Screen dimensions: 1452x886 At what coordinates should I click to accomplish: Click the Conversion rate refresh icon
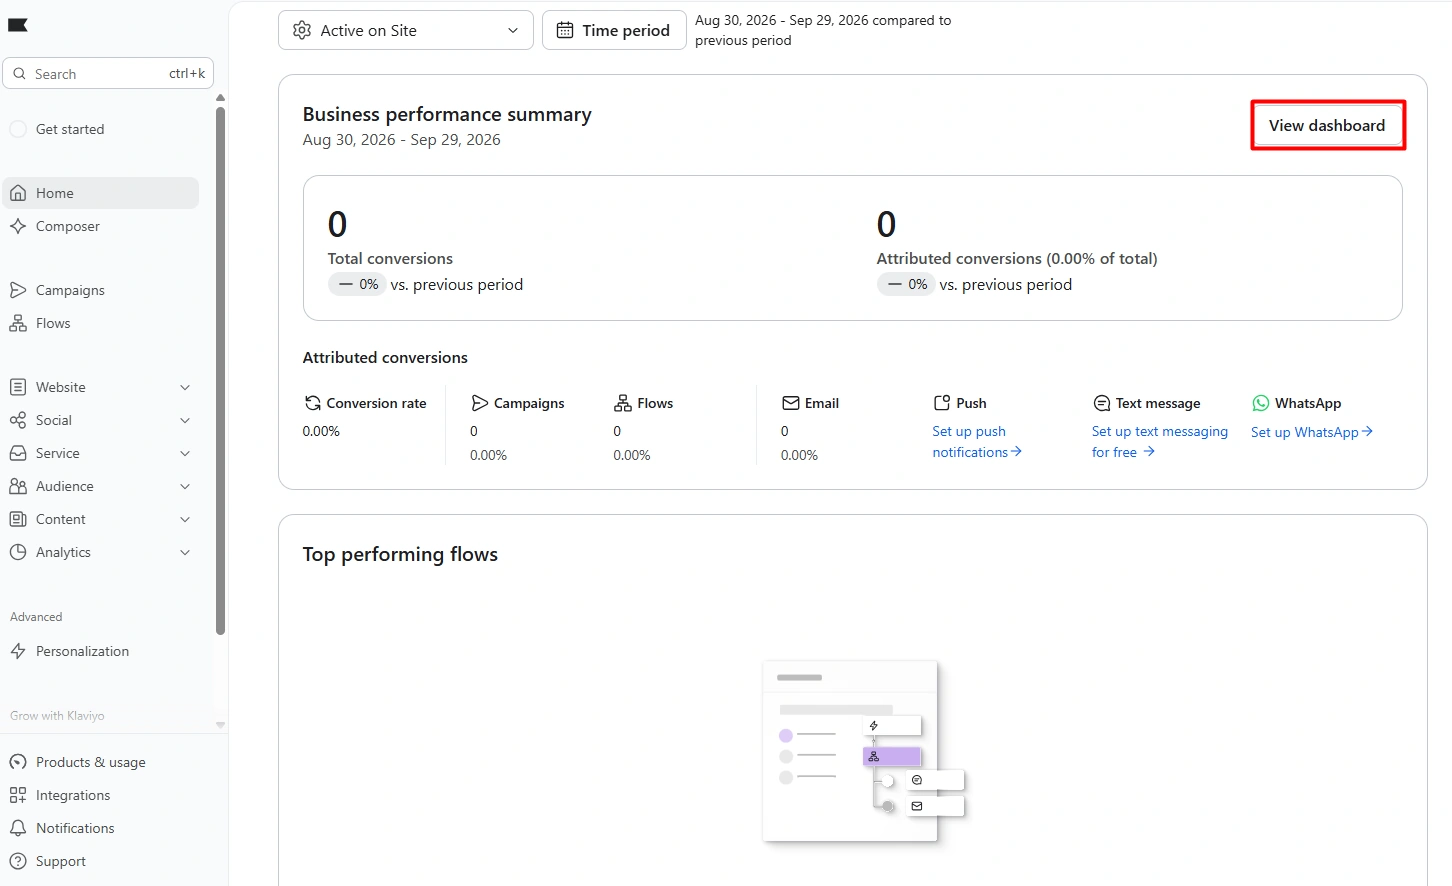[313, 403]
